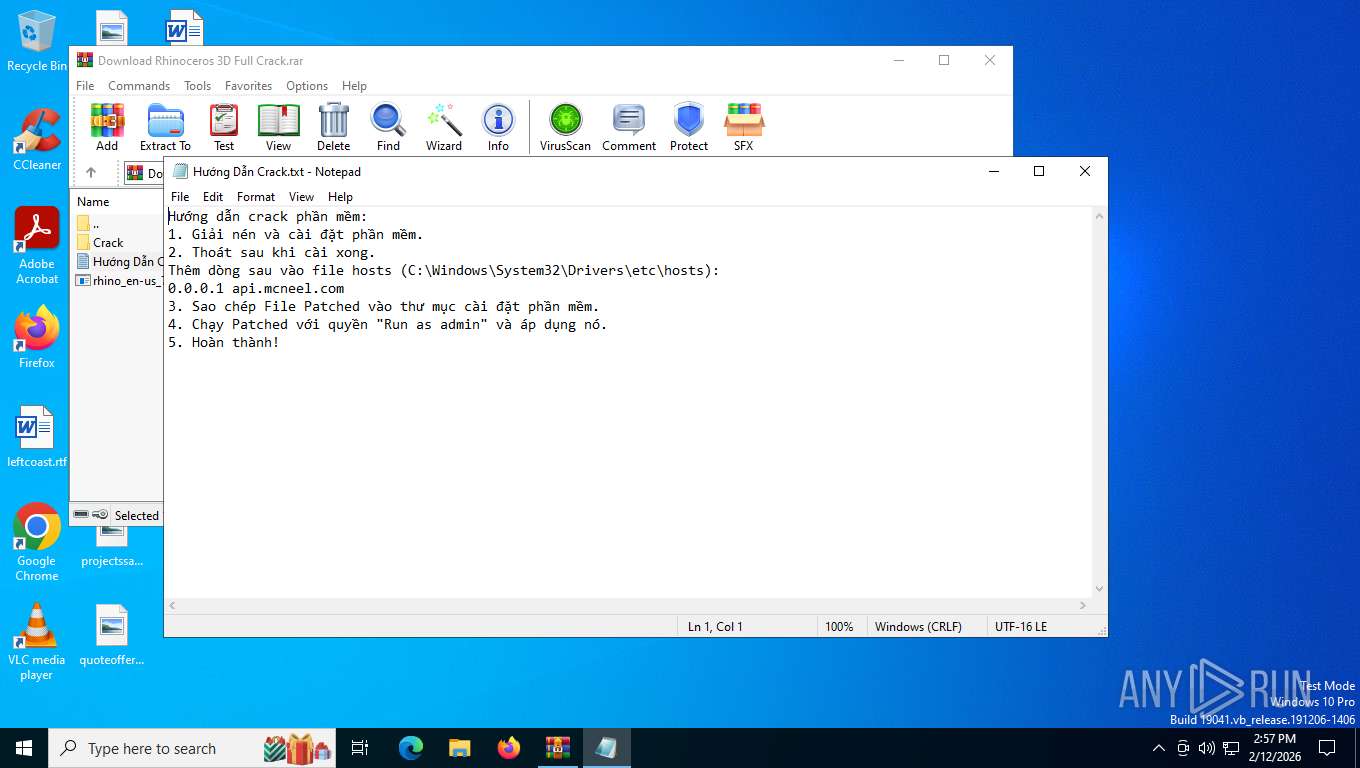Open Recycle Bin desktop icon

[37, 41]
